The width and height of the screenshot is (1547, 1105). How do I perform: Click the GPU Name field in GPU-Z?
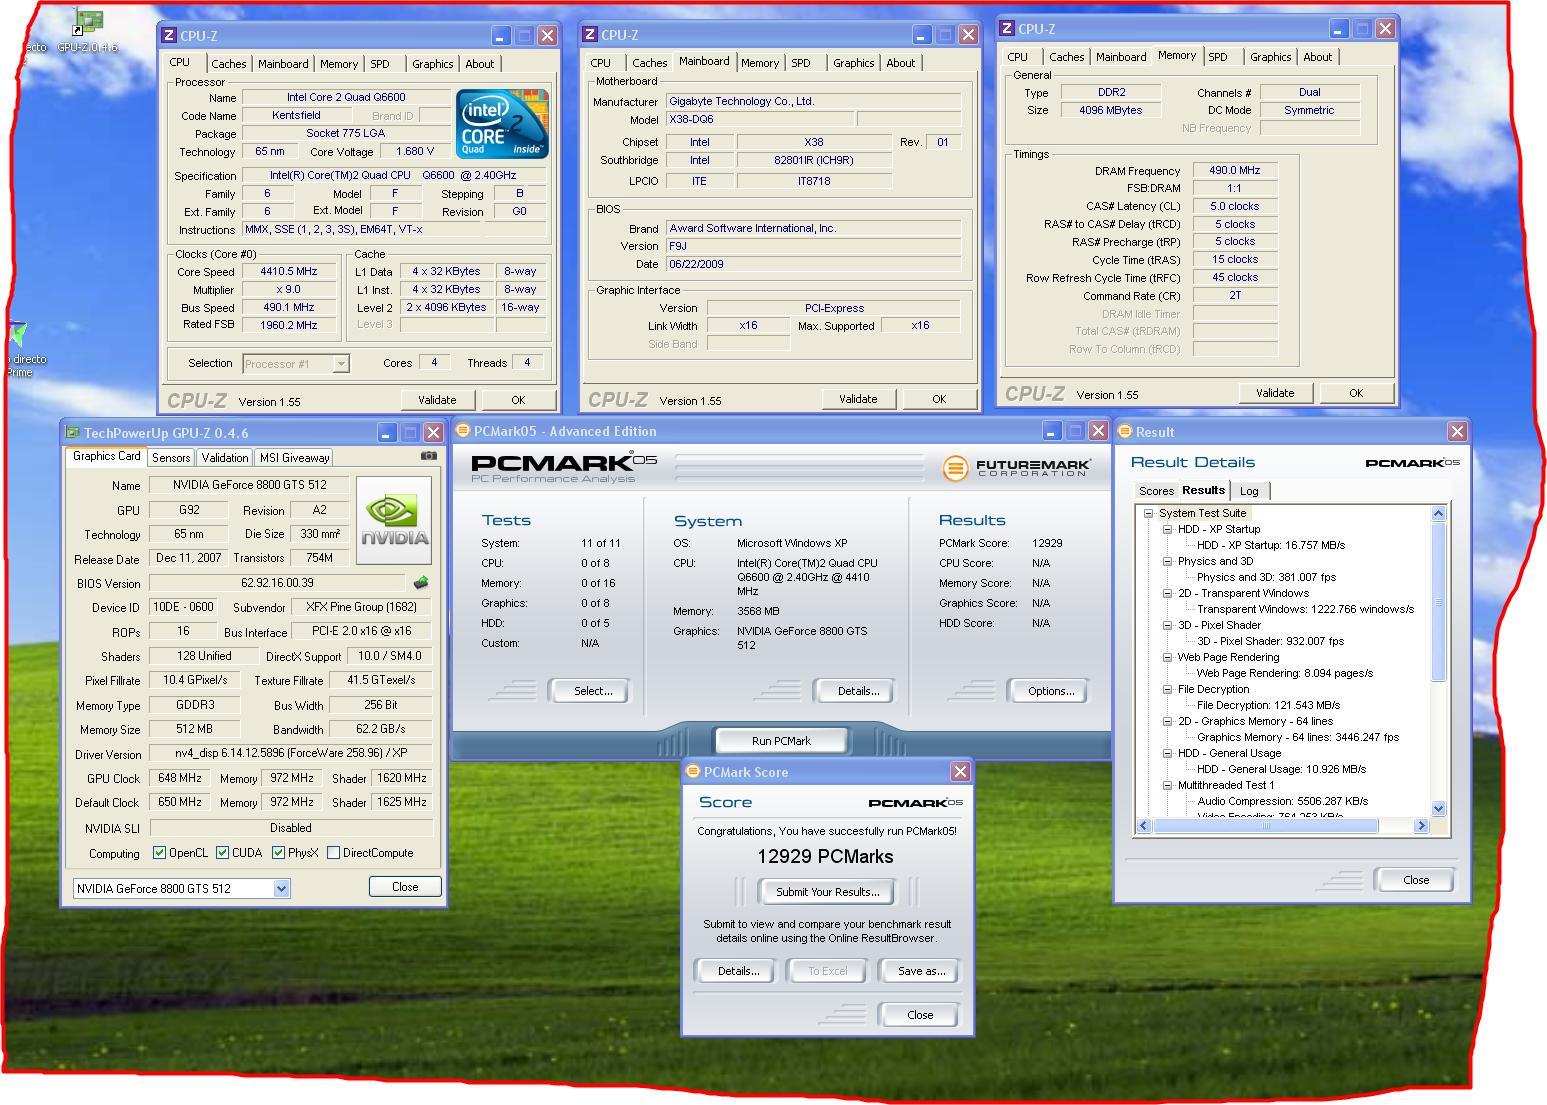pos(249,485)
